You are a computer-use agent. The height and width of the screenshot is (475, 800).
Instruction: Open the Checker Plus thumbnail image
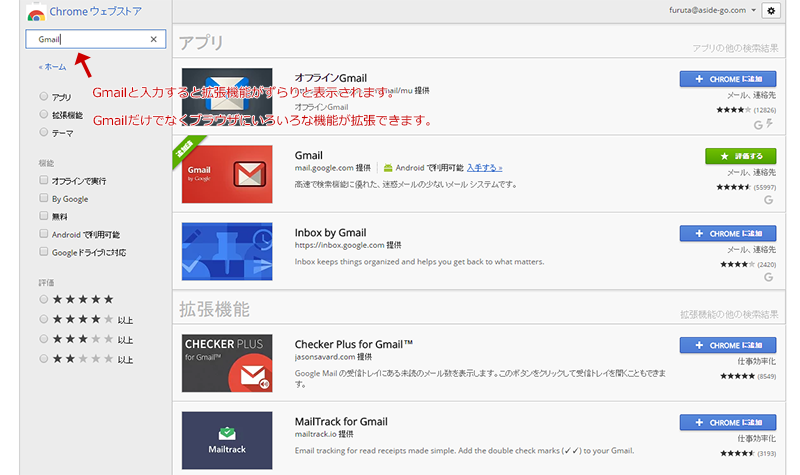(227, 363)
